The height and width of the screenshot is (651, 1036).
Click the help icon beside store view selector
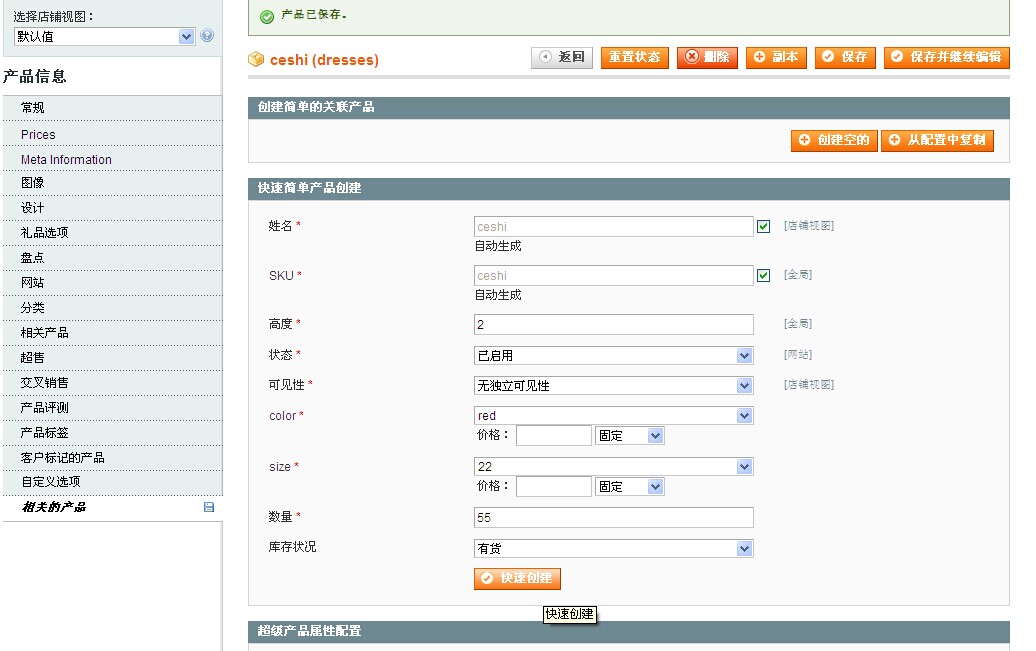coord(207,36)
